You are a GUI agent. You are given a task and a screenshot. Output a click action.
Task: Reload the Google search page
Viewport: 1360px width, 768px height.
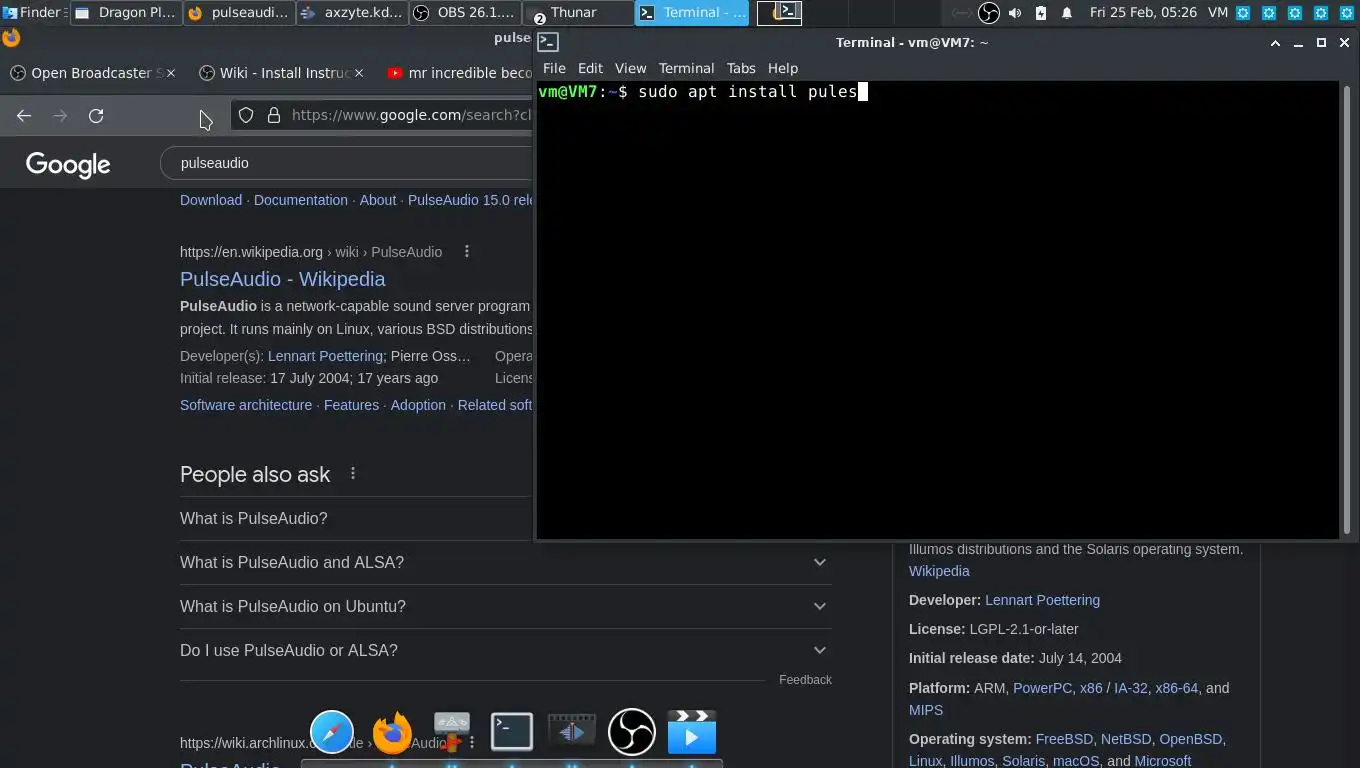[96, 115]
